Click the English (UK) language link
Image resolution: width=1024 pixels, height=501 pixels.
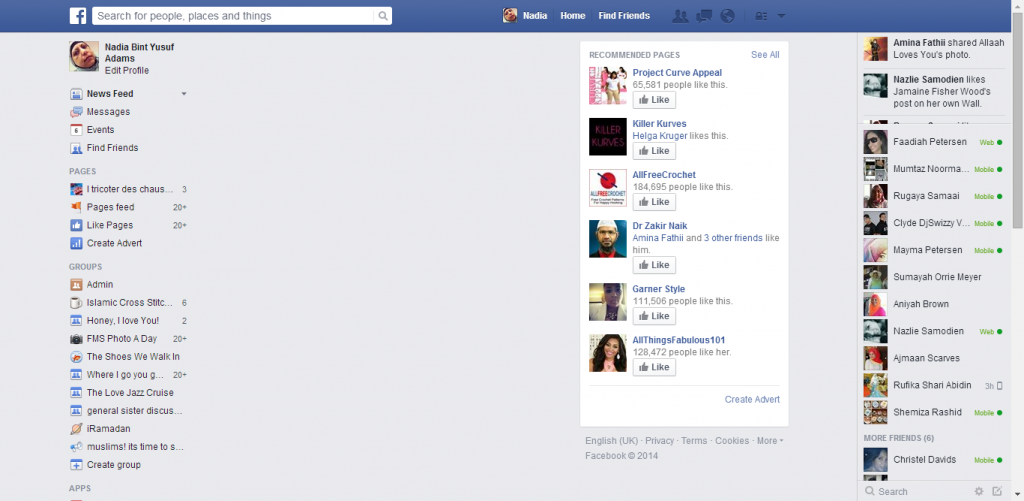click(611, 441)
